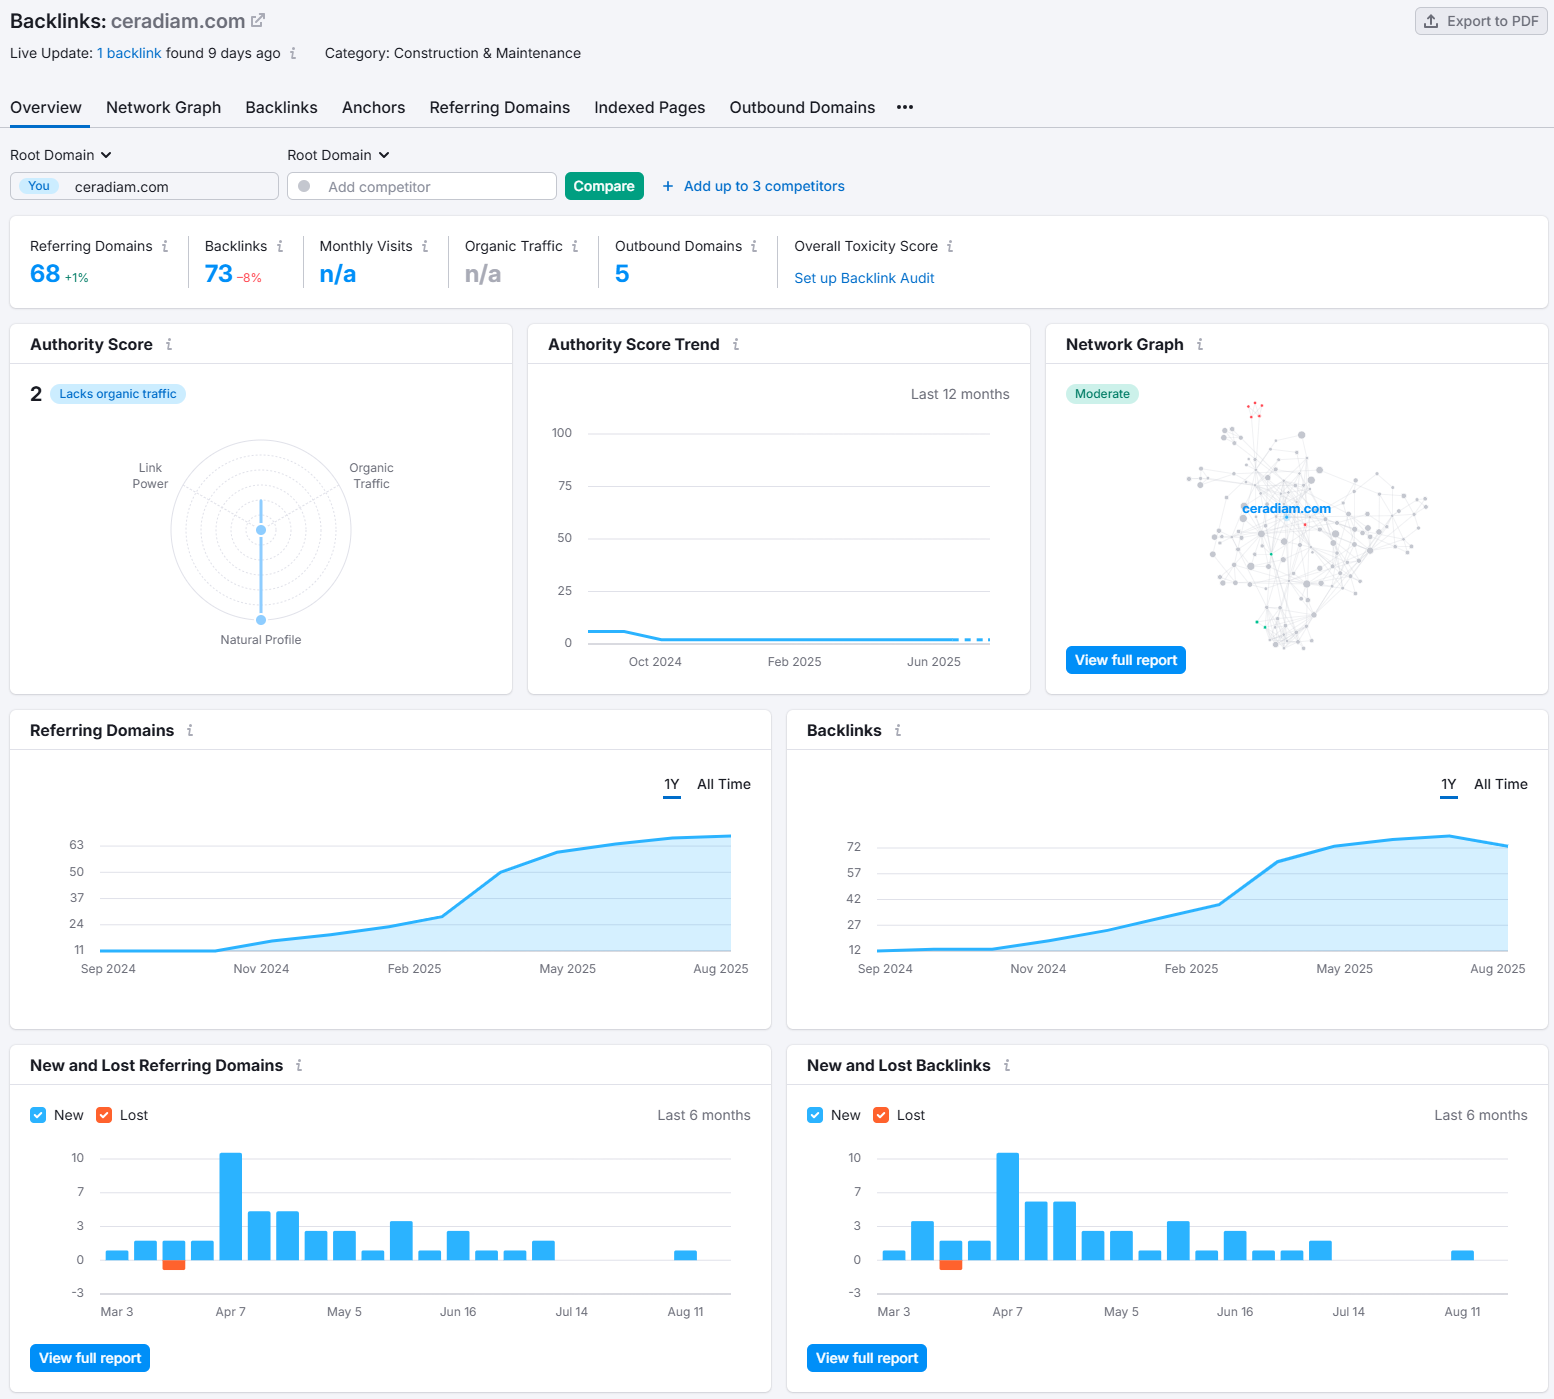The height and width of the screenshot is (1399, 1554).
Task: Click the Set up Backlink Audit link
Action: tap(864, 278)
